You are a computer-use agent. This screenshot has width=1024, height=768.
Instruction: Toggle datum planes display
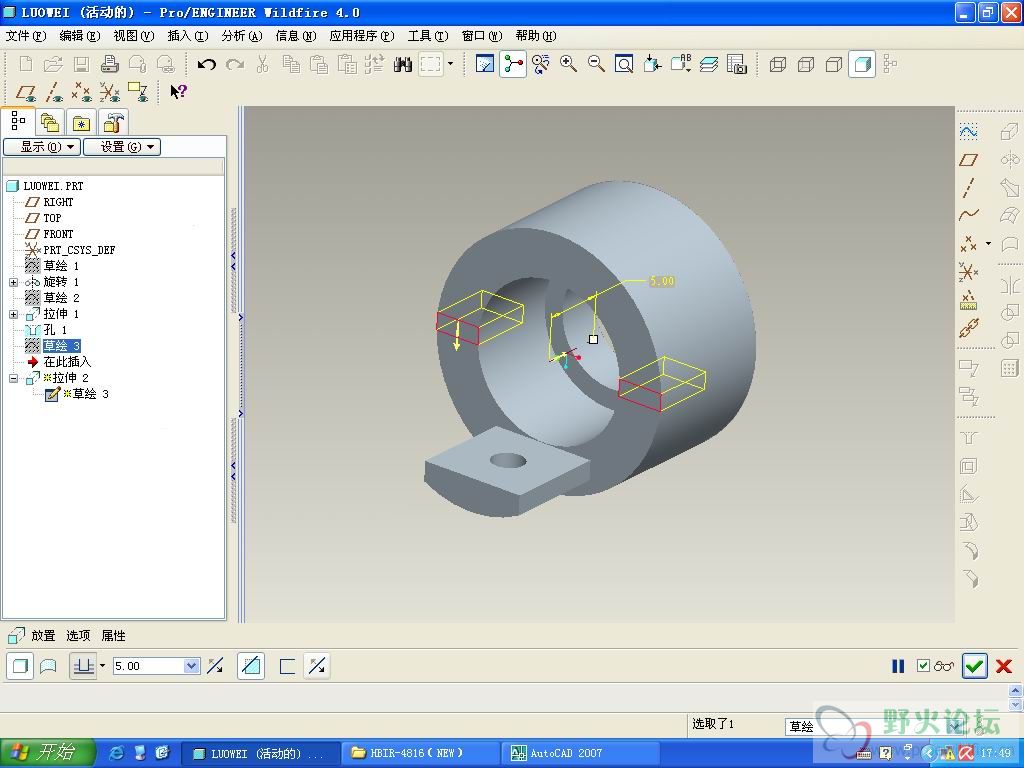point(25,92)
